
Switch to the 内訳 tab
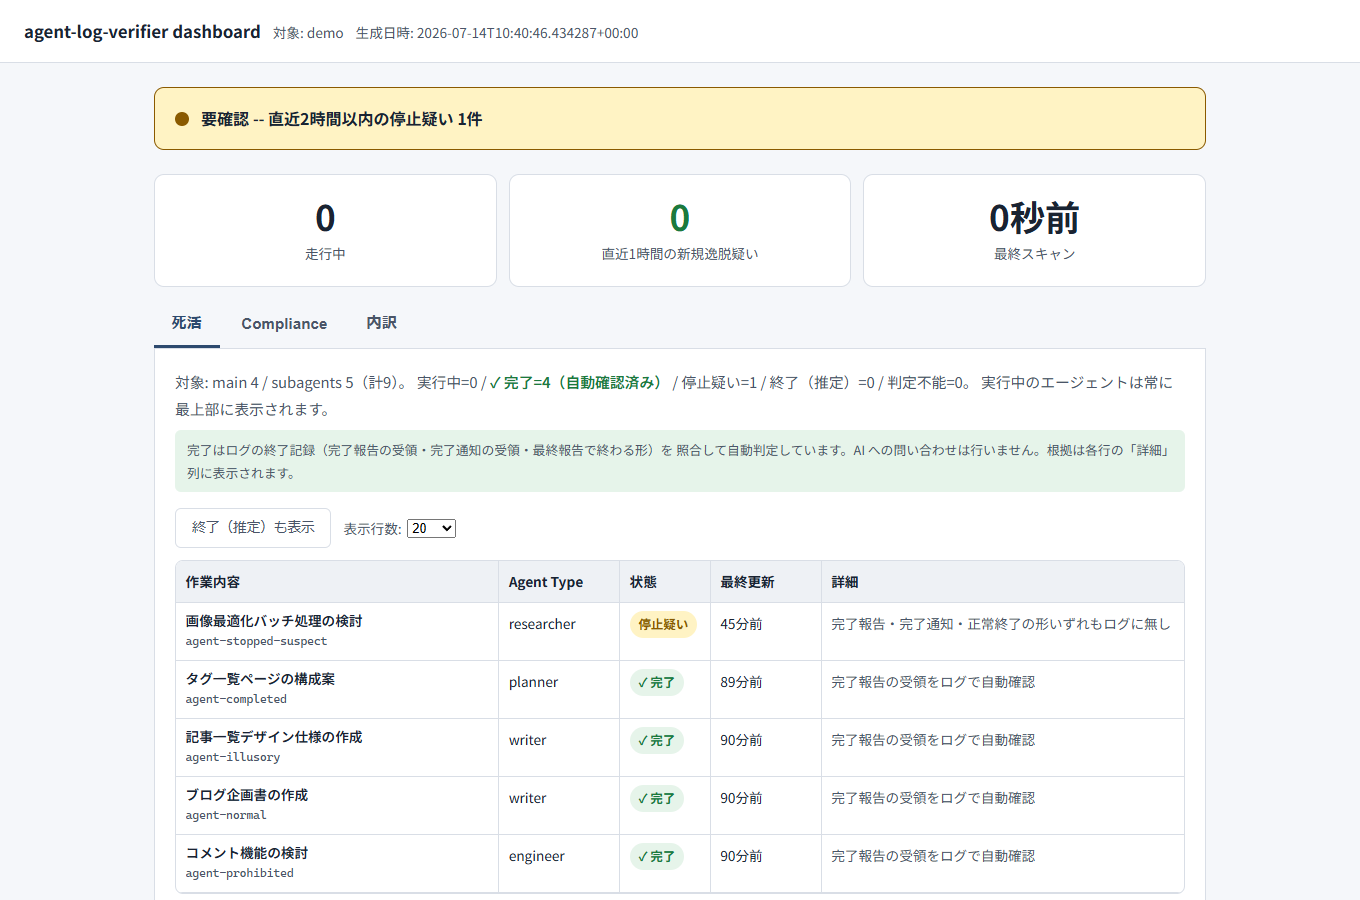pyautogui.click(x=381, y=323)
